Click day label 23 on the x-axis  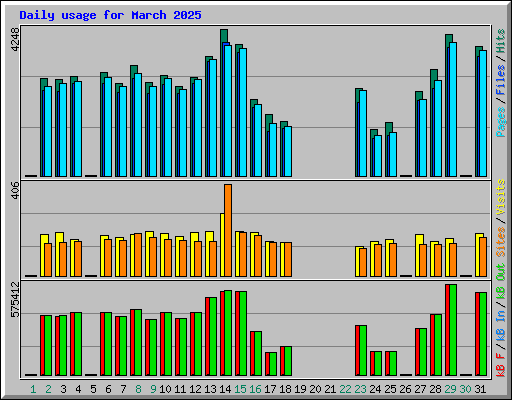360,389
